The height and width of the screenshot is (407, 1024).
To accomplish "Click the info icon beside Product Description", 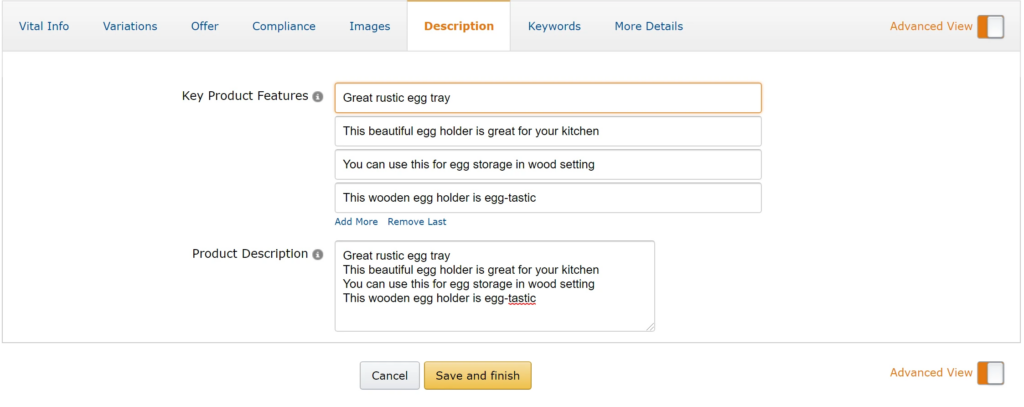I will point(318,255).
